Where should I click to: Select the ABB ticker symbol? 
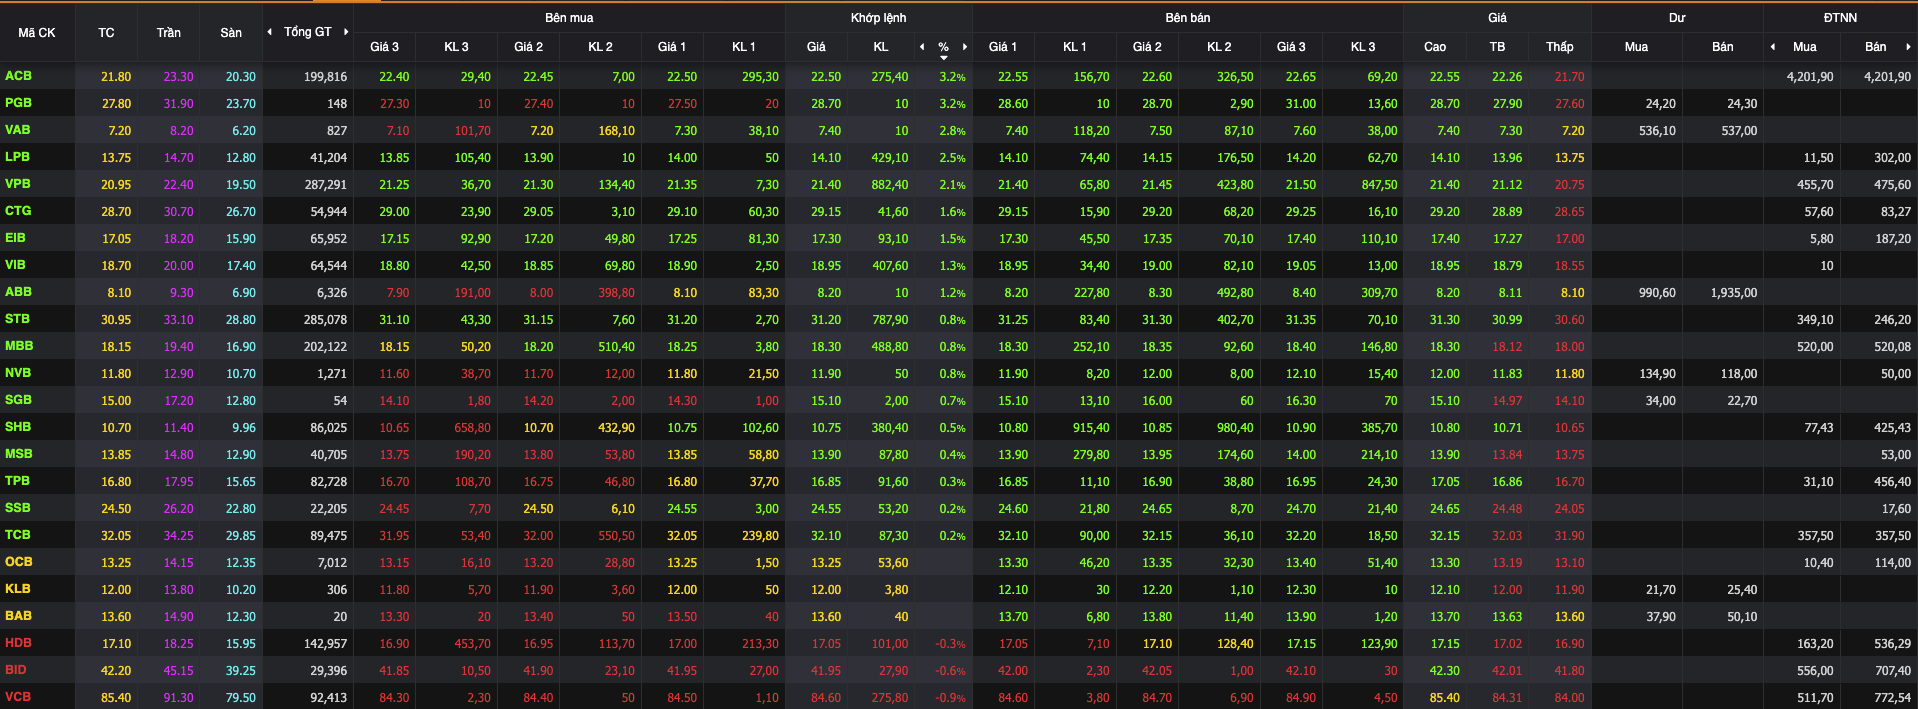coord(18,292)
